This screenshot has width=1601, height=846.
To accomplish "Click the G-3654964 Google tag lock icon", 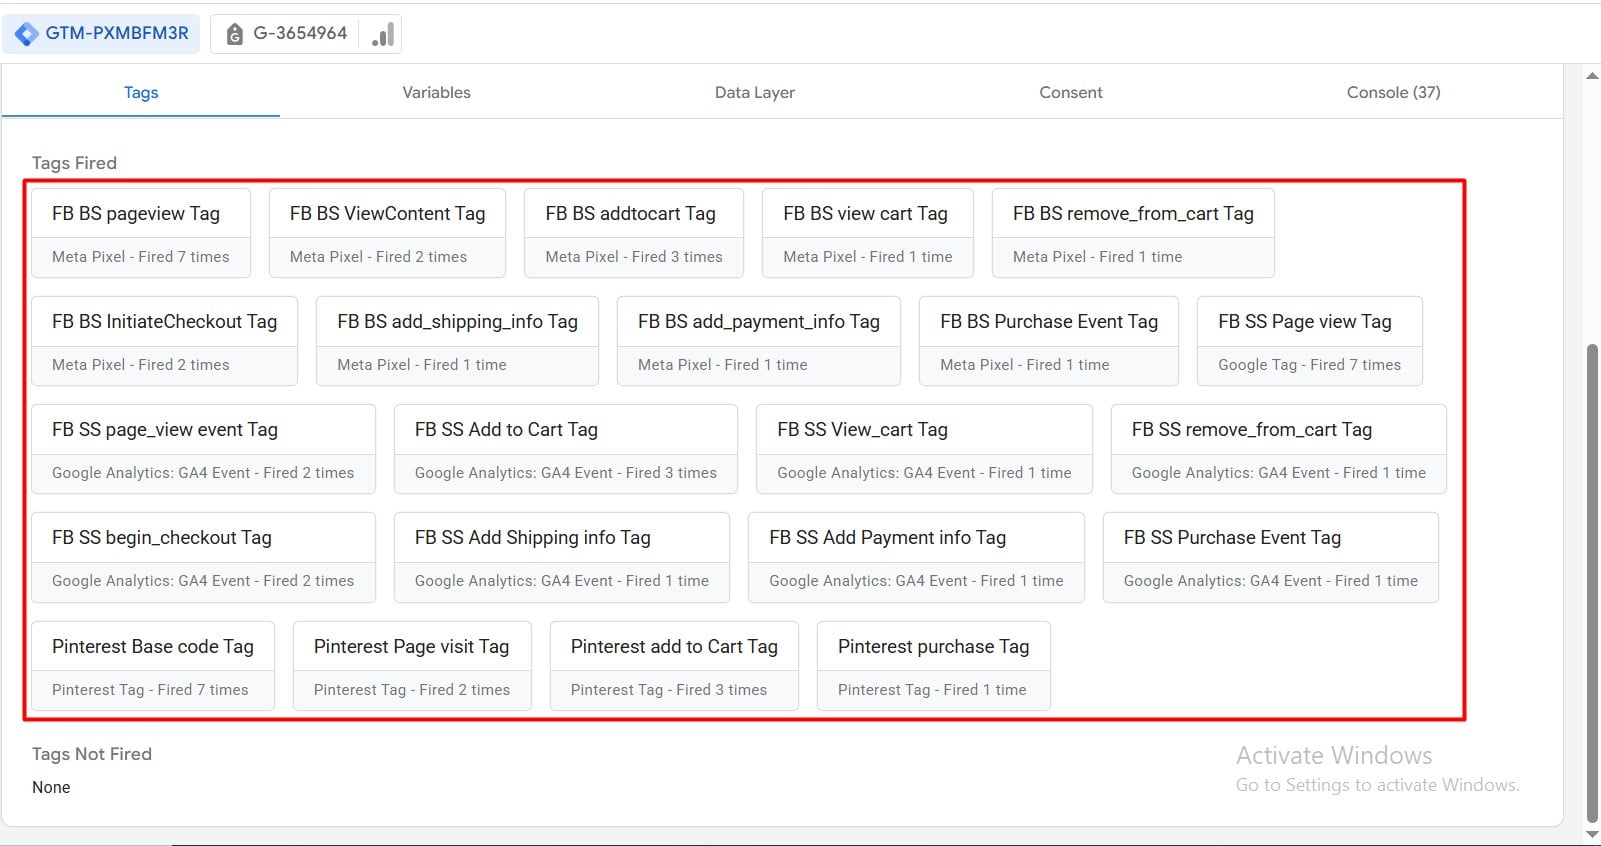I will point(235,34).
